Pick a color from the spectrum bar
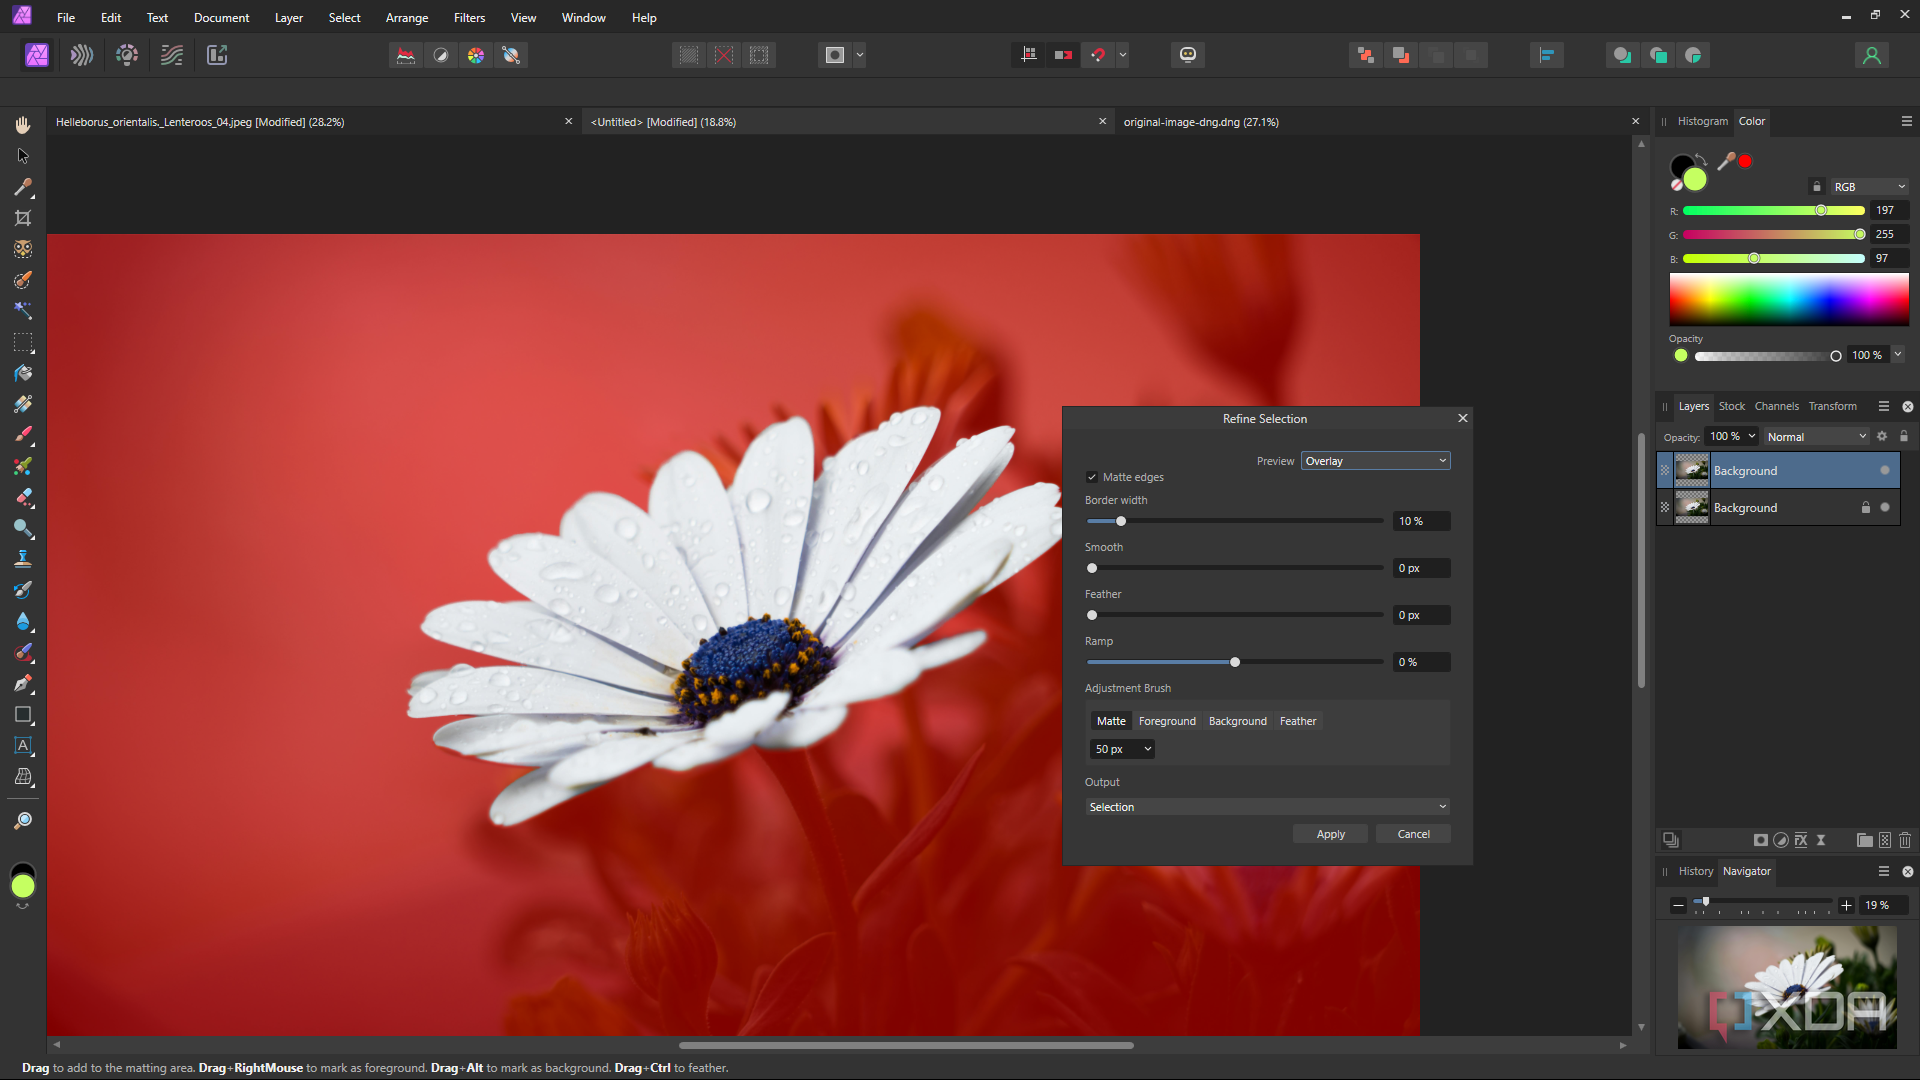Viewport: 1920px width, 1080px height. [x=1788, y=300]
